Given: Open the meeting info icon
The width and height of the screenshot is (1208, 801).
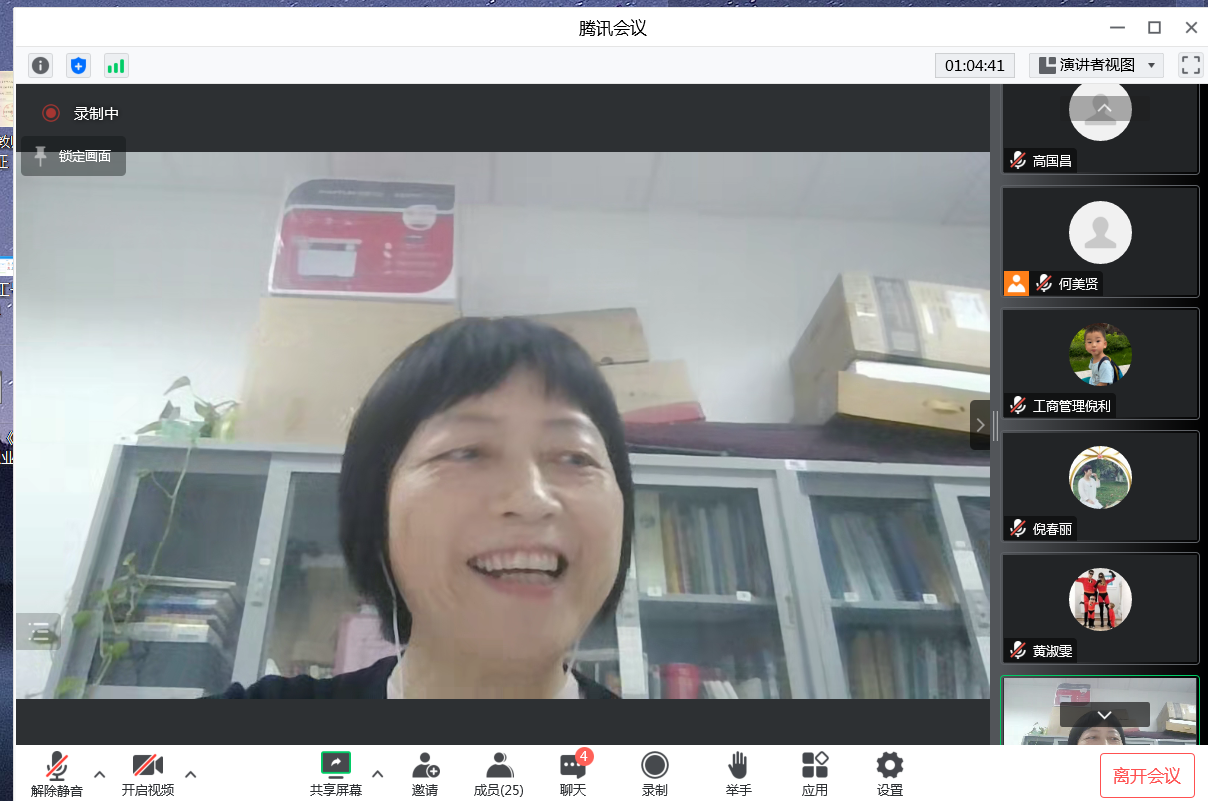Looking at the screenshot, I should click(40, 66).
